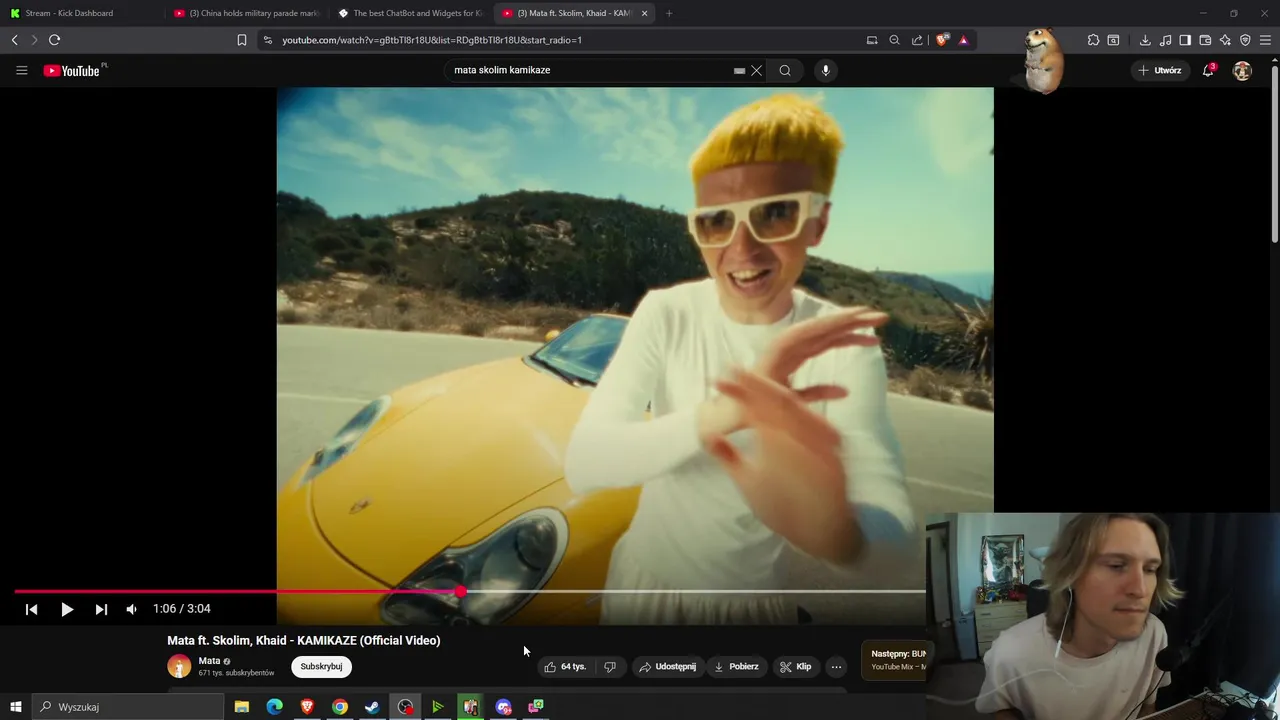Screen dimensions: 1280x720
Task: Run search with the magnifier button
Action: click(785, 70)
